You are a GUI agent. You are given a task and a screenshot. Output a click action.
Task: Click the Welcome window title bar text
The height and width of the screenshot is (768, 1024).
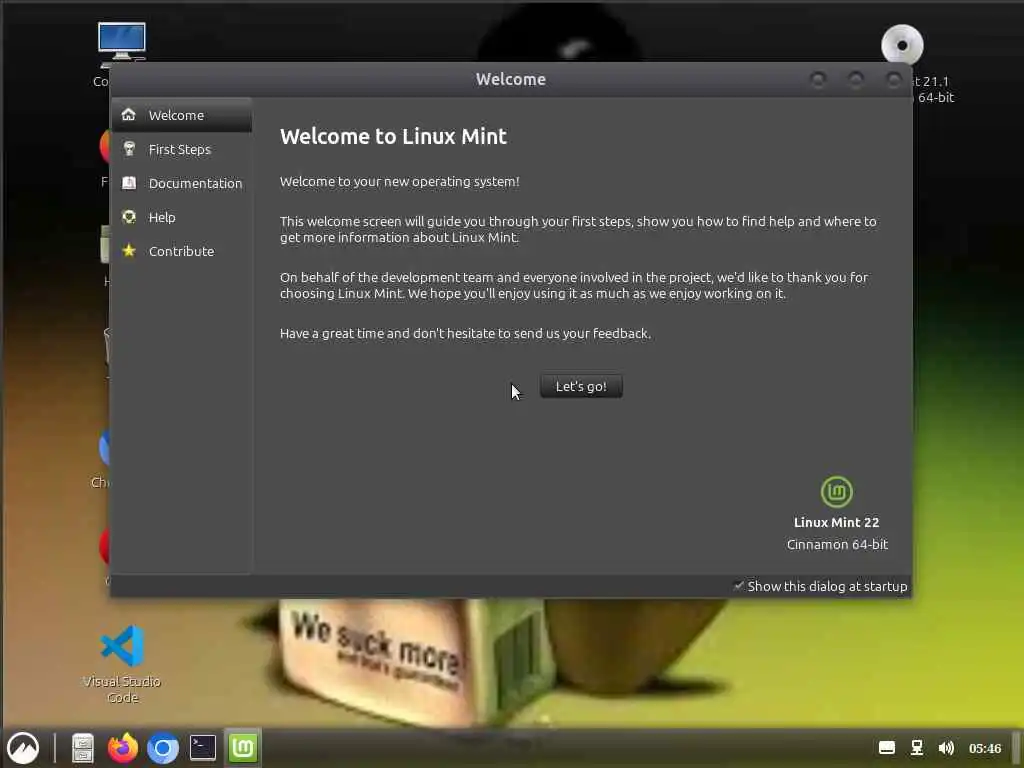pos(511,79)
